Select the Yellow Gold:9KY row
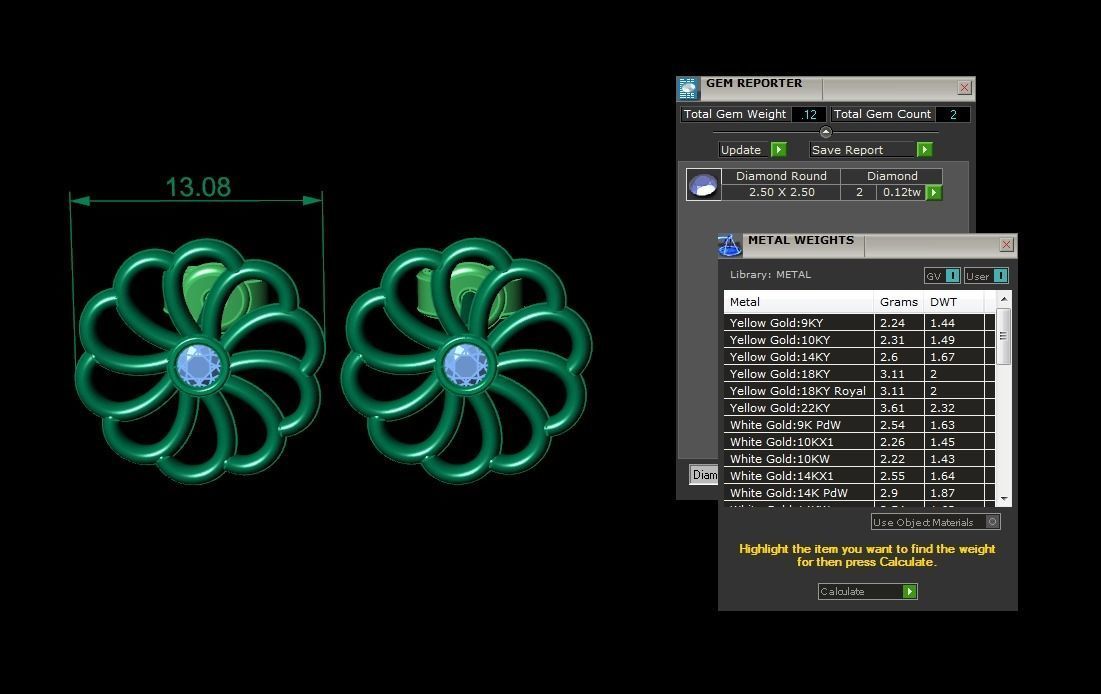The width and height of the screenshot is (1101, 694). (x=859, y=323)
